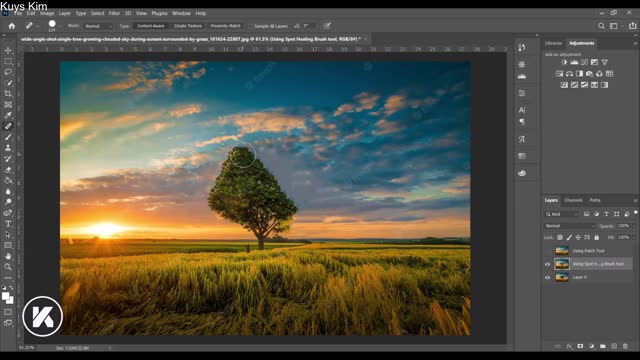Open the Help menu

point(200,13)
